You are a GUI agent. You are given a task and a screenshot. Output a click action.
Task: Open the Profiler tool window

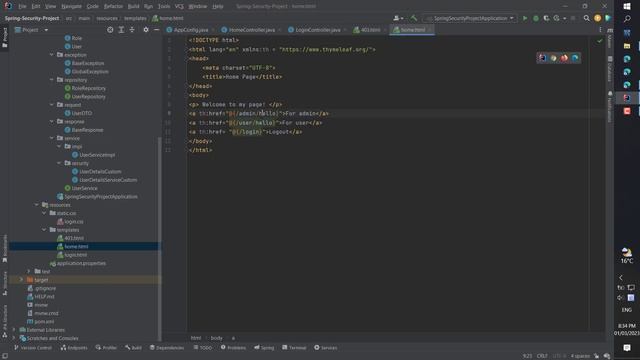[x=106, y=348]
